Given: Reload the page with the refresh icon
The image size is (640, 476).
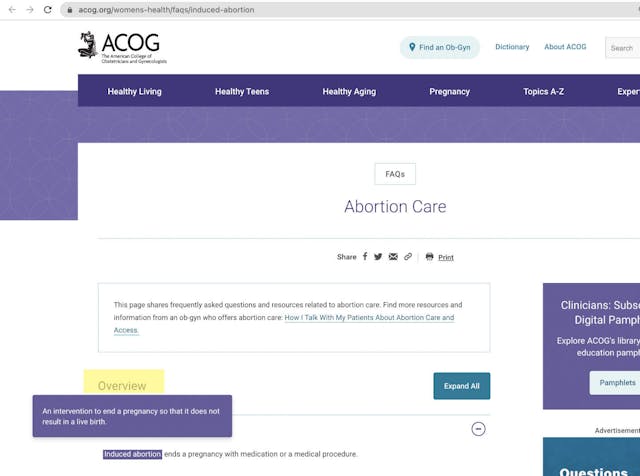Looking at the screenshot, I should coord(48,9).
